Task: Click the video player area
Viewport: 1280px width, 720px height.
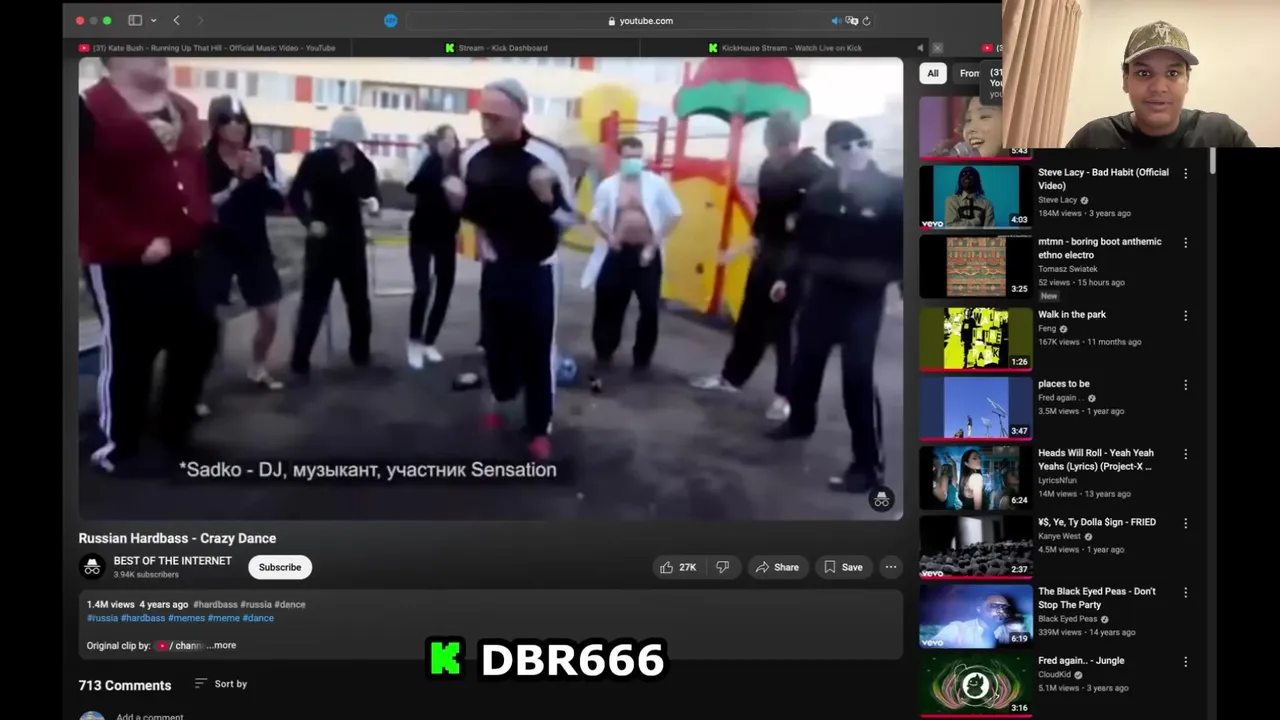Action: click(x=491, y=289)
